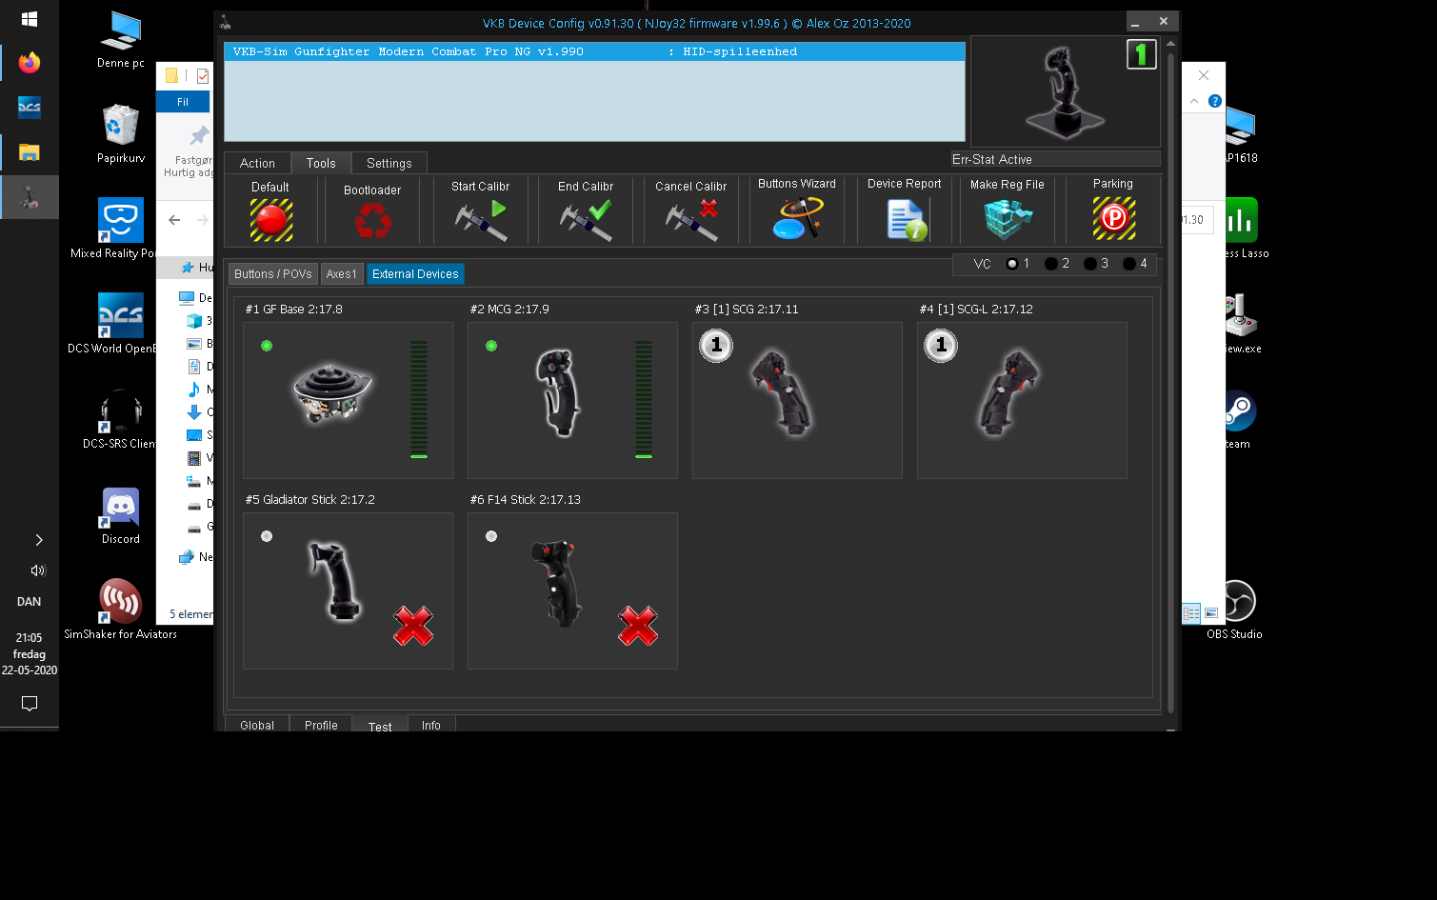This screenshot has height=900, width=1437.
Task: Select VC radio option 4
Action: (x=1129, y=264)
